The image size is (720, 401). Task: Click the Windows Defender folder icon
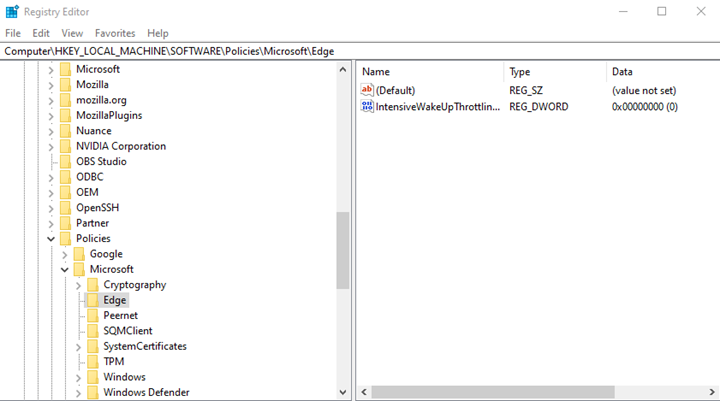pos(93,392)
